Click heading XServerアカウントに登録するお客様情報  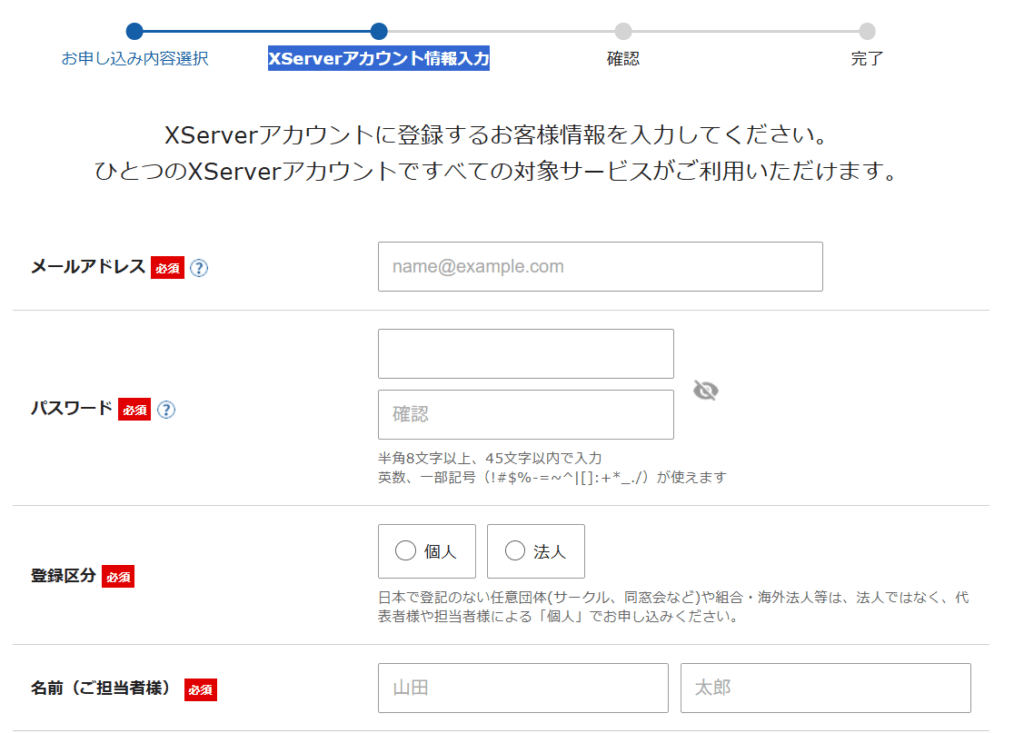coord(496,135)
